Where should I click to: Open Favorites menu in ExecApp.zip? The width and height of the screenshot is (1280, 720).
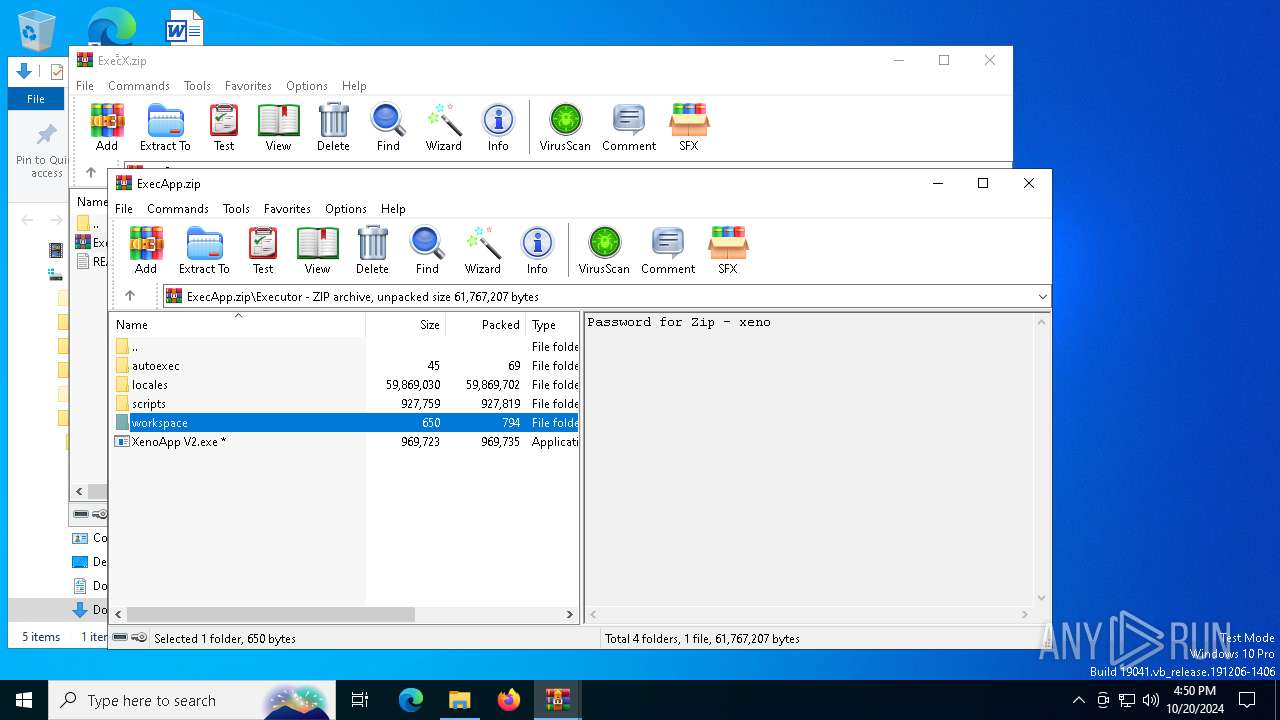287,209
